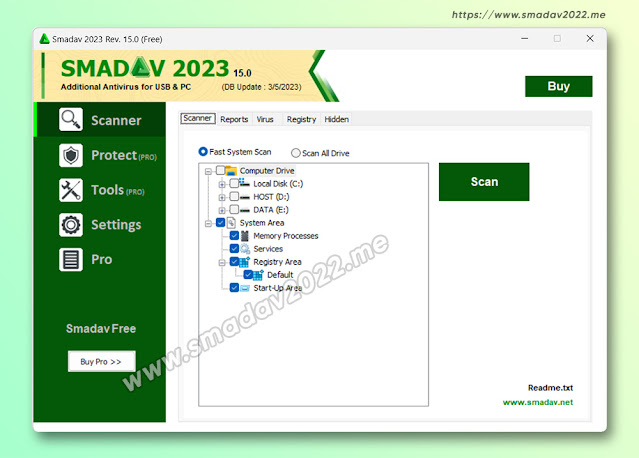Open the Hidden tab
This screenshot has height=458, width=639.
337,119
